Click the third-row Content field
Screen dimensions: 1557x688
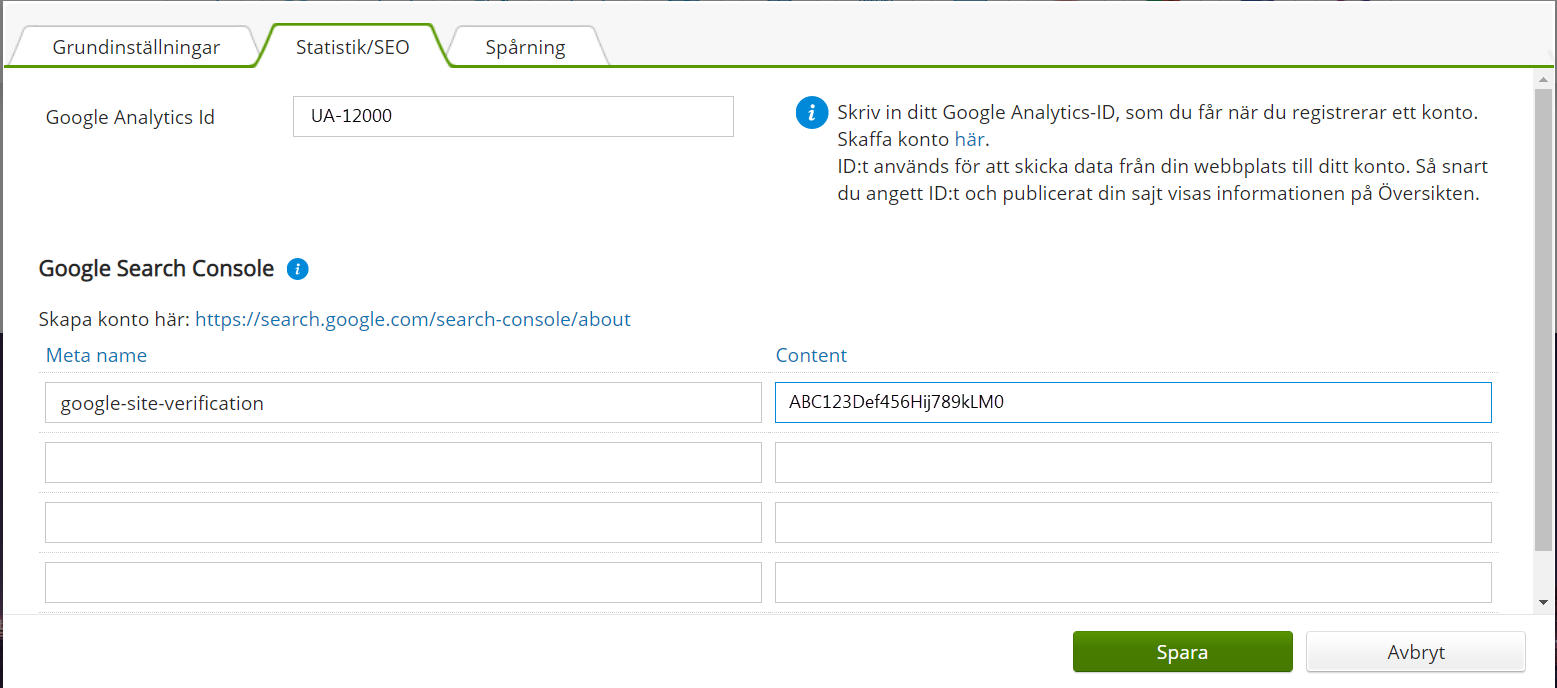point(1132,522)
